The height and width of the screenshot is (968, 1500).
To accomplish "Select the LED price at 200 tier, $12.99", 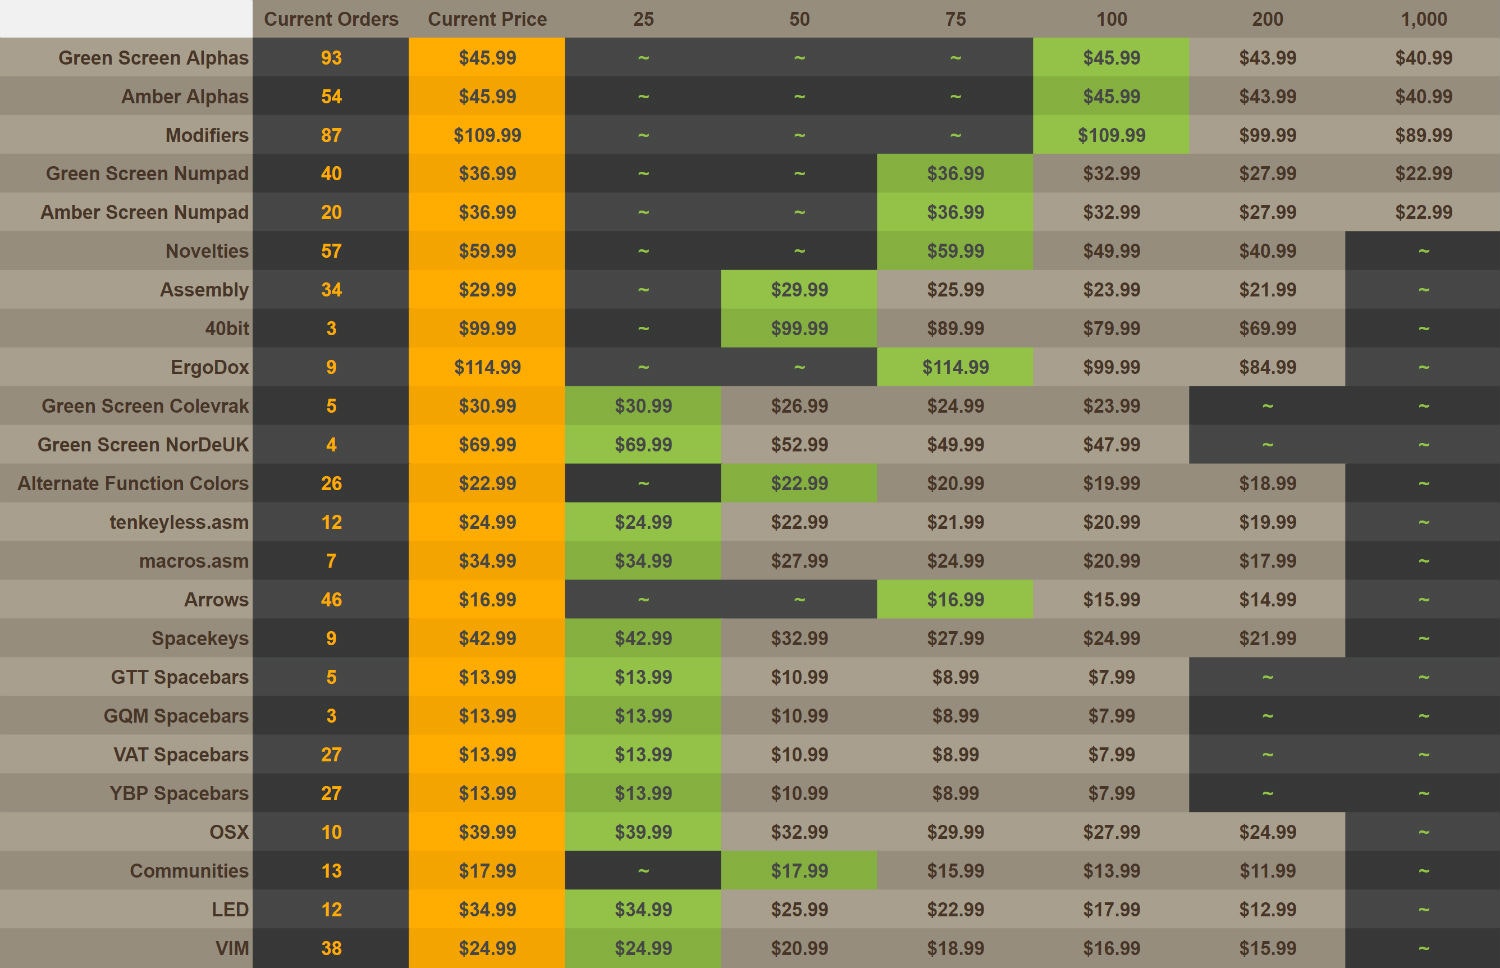I will (x=1267, y=909).
